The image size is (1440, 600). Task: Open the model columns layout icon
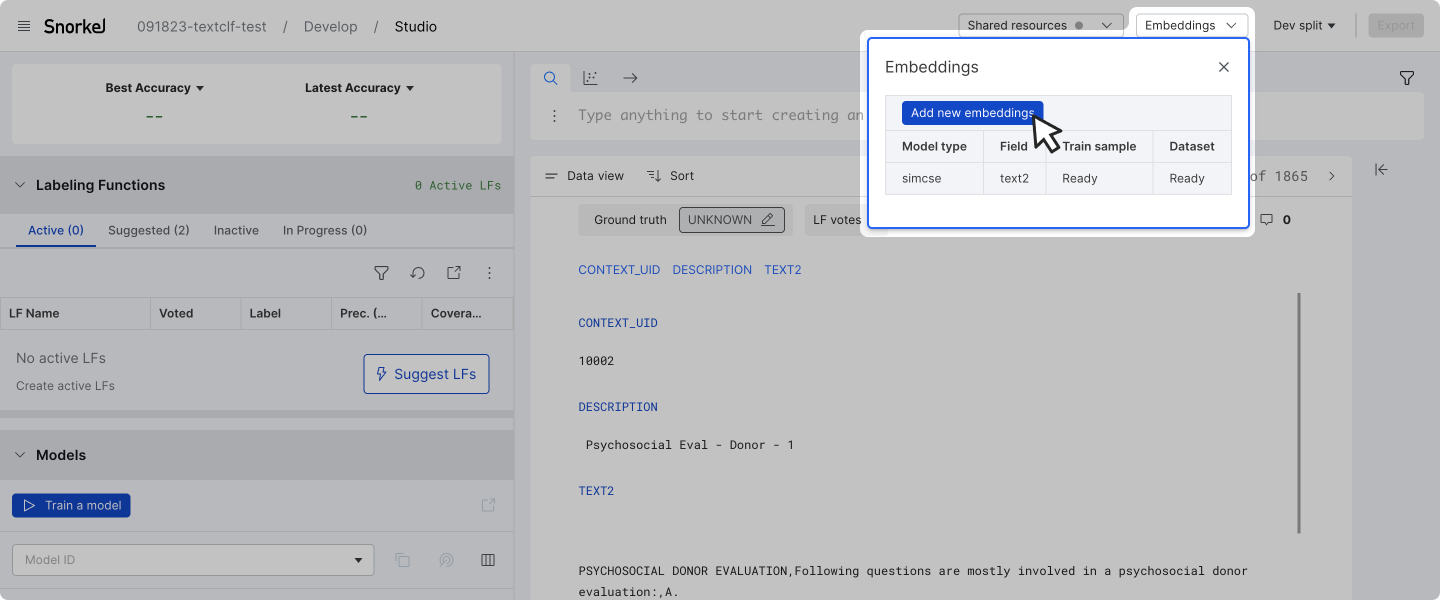click(x=488, y=560)
